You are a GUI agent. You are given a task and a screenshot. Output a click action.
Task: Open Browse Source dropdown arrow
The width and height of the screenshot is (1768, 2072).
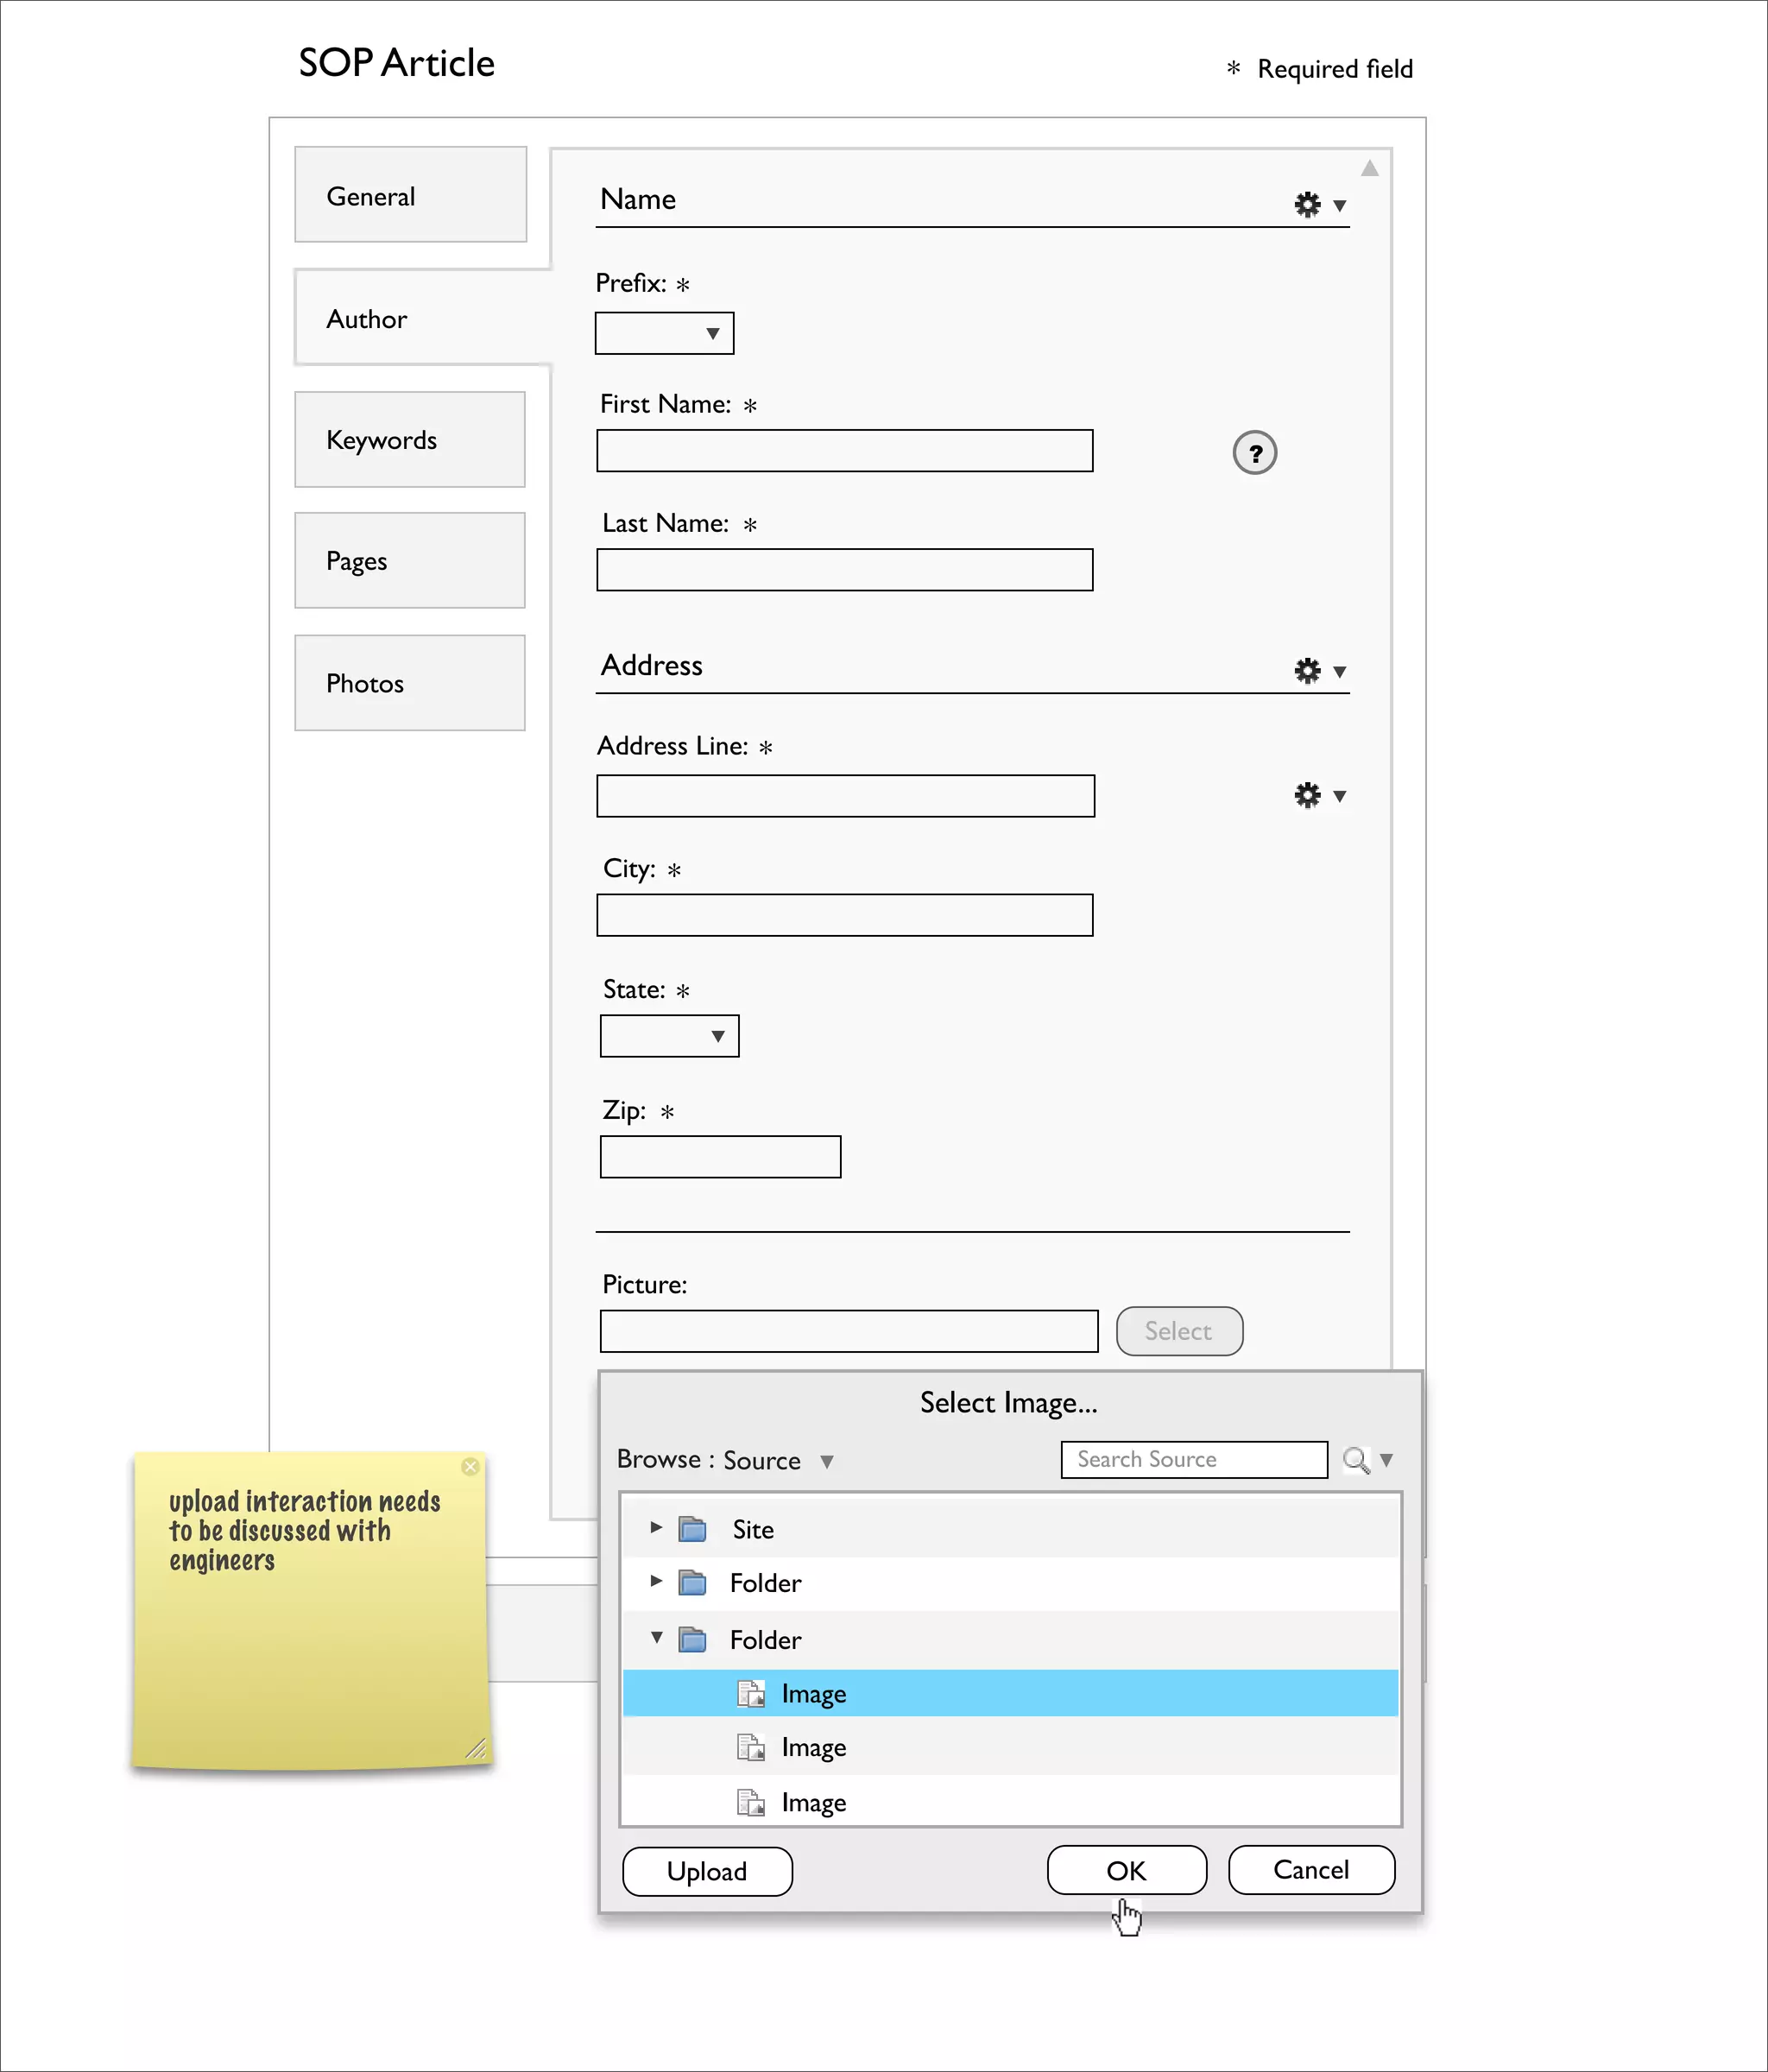click(x=827, y=1462)
